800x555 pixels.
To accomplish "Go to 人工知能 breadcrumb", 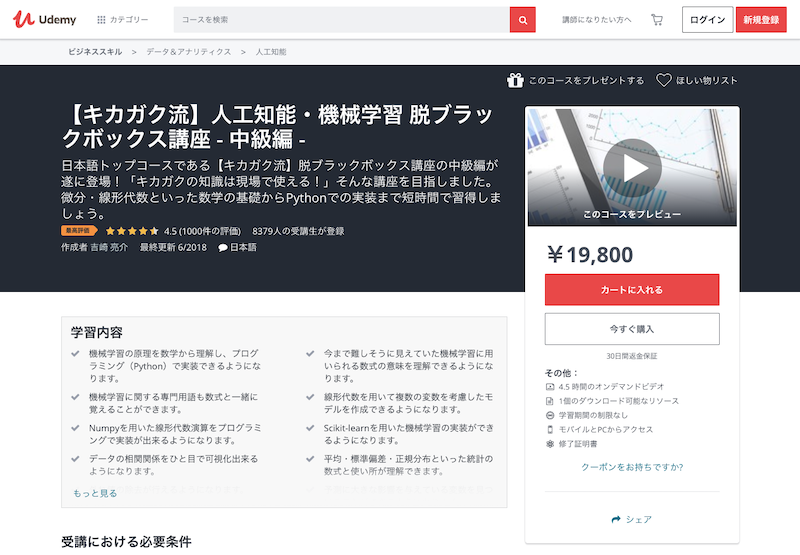I will point(270,52).
